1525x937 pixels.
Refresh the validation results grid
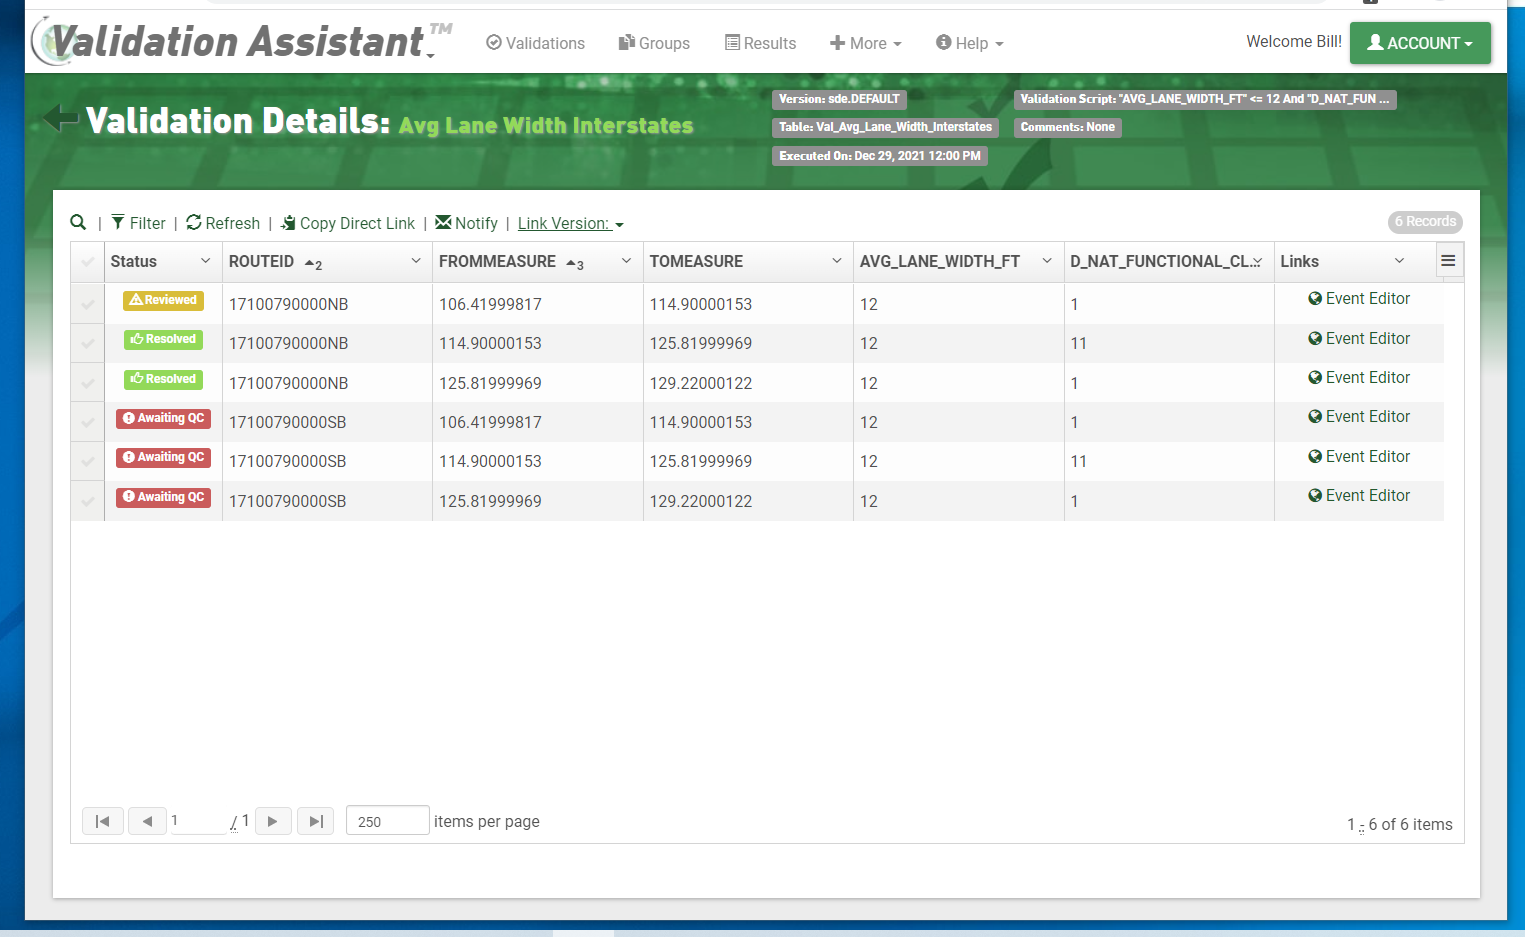click(x=223, y=223)
